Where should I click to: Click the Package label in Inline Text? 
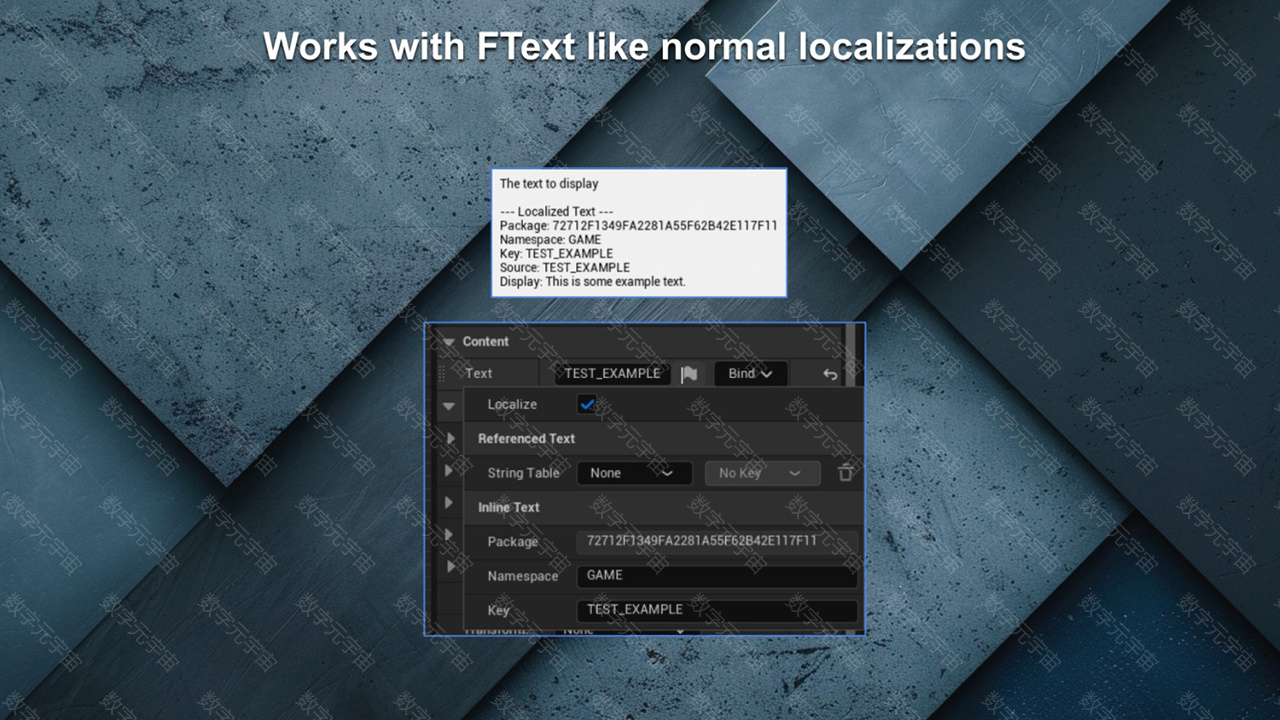pos(512,541)
